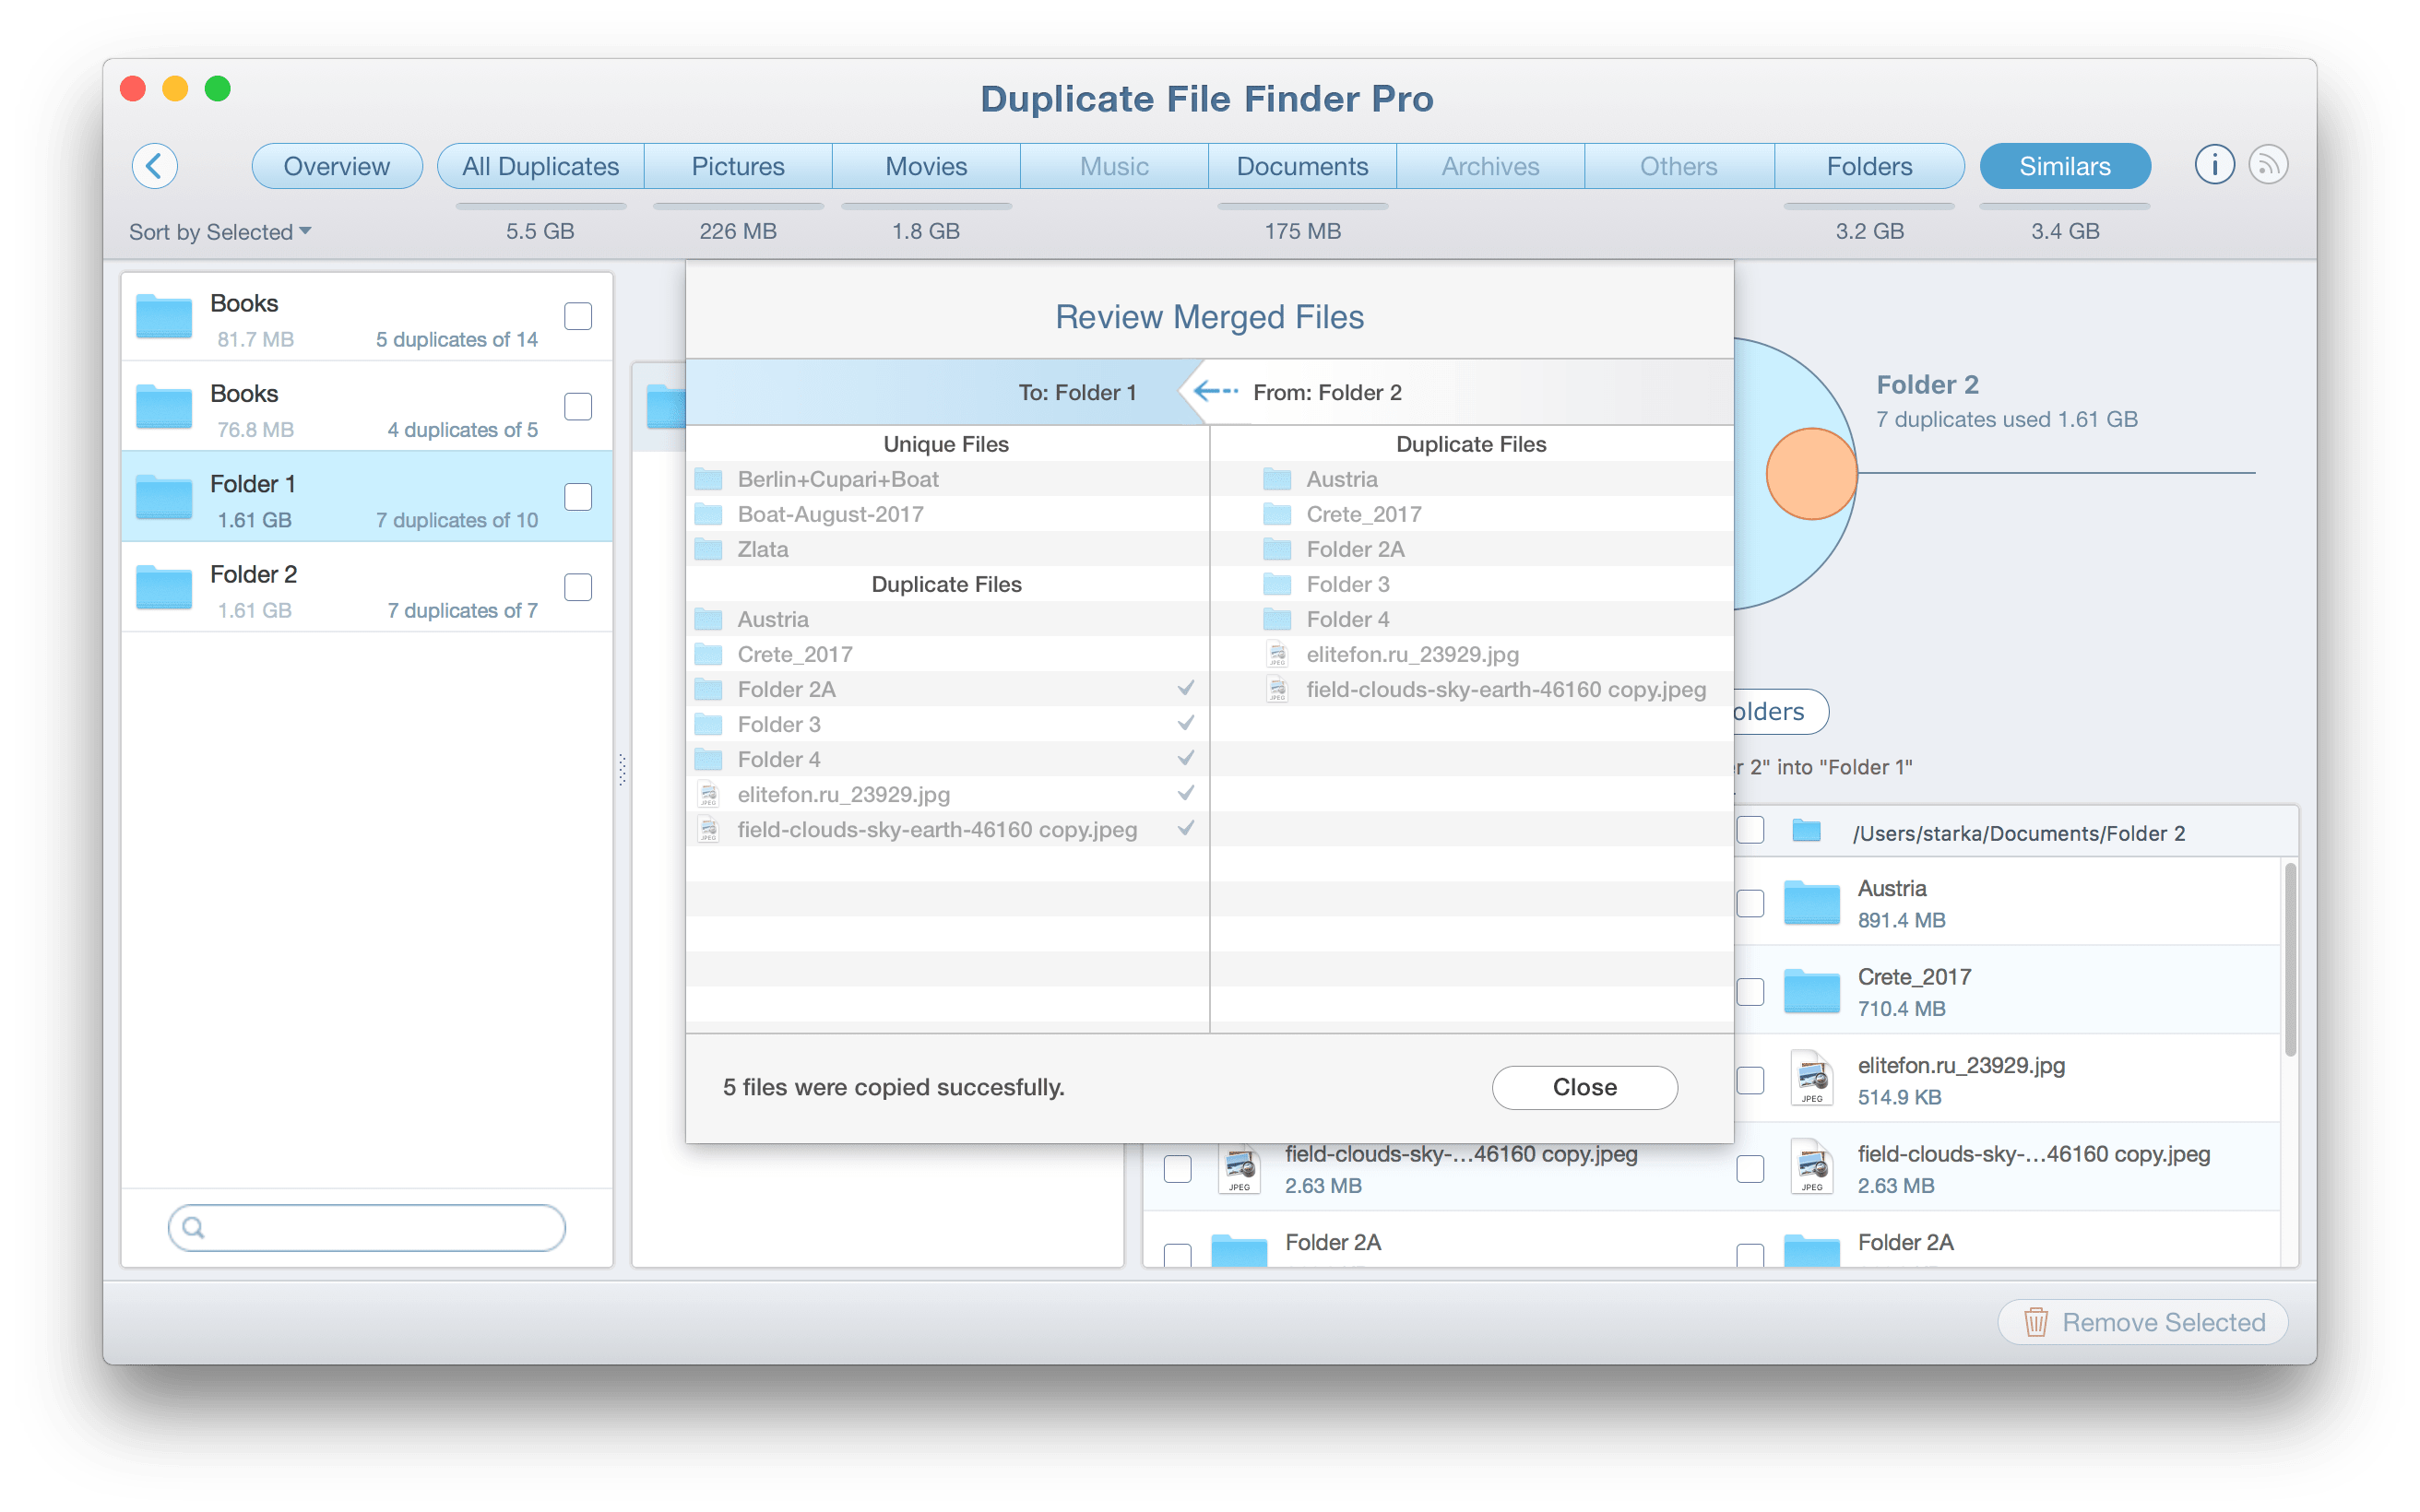The height and width of the screenshot is (1512, 2420).
Task: Click the trash icon in Remove Selected
Action: point(2035,1322)
